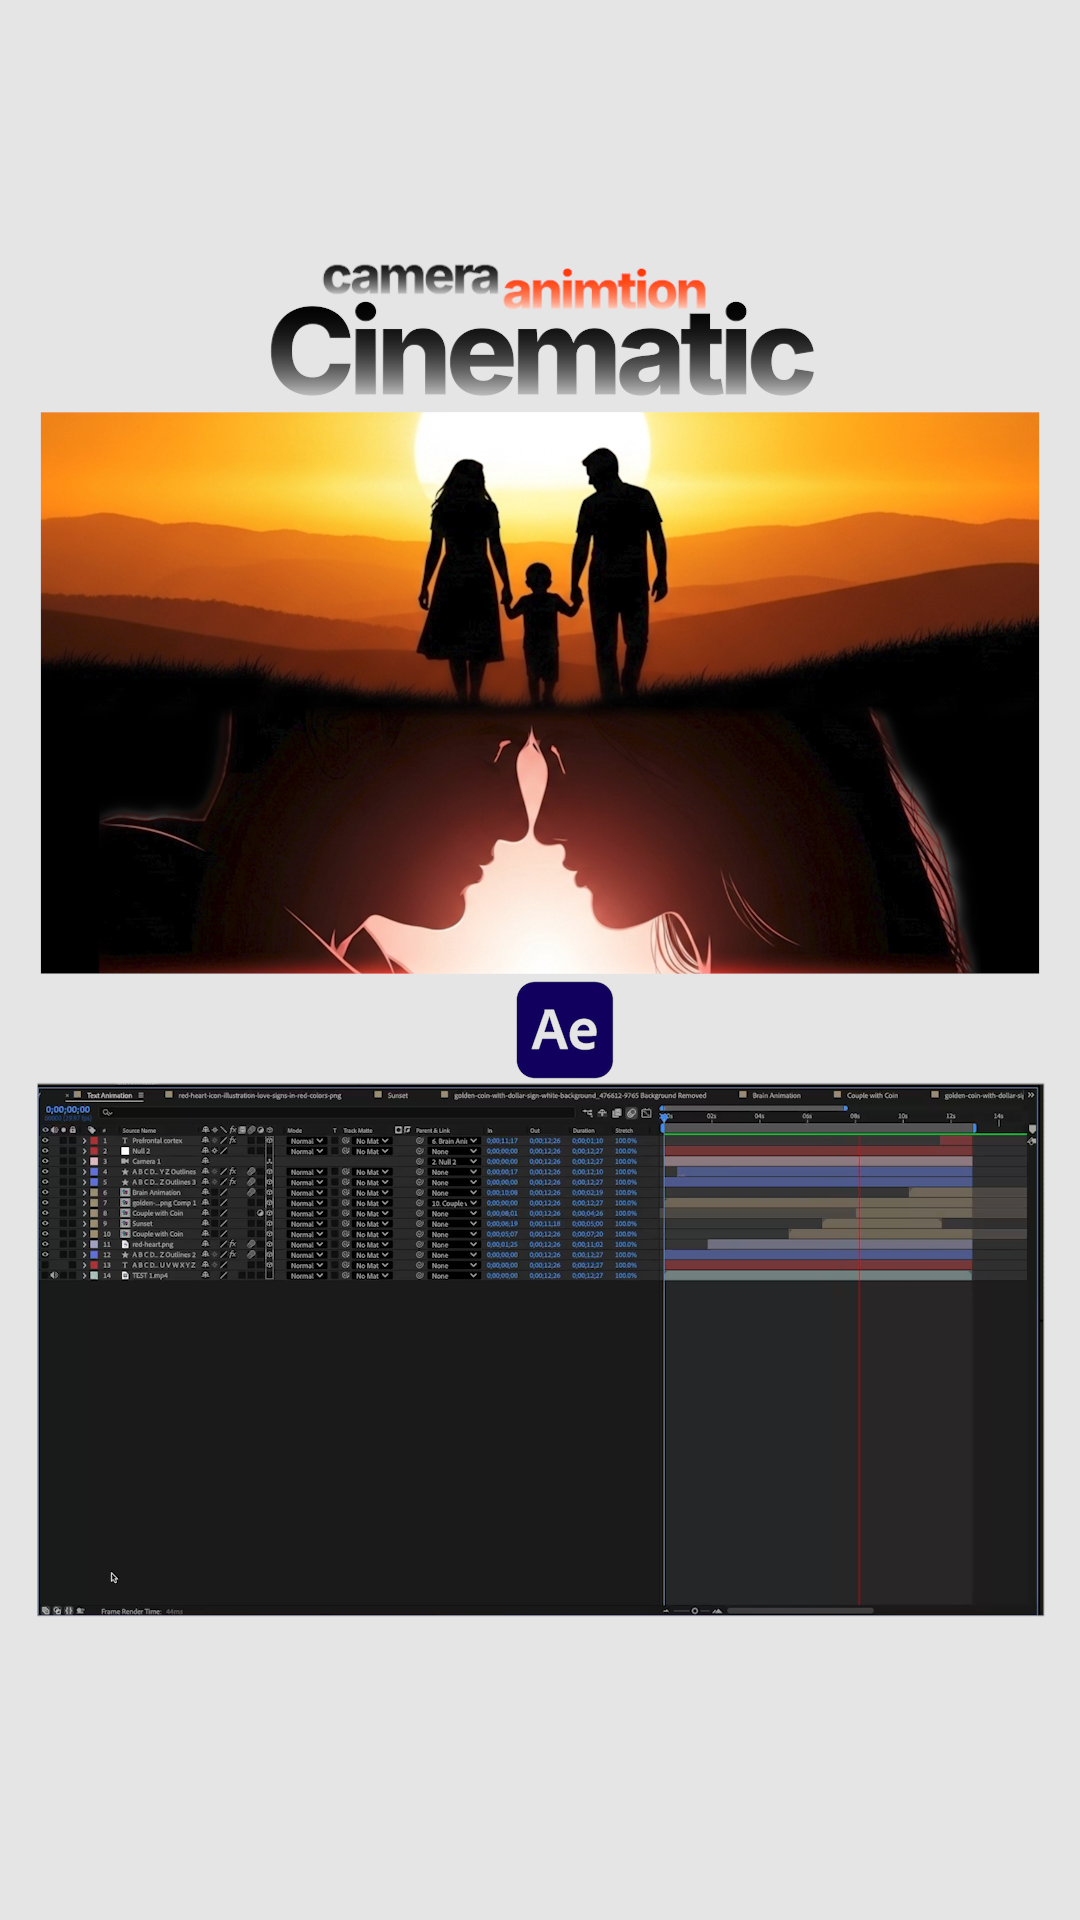This screenshot has height=1920, width=1080.
Task: Click the timeline search magnifier icon
Action: pyautogui.click(x=106, y=1113)
